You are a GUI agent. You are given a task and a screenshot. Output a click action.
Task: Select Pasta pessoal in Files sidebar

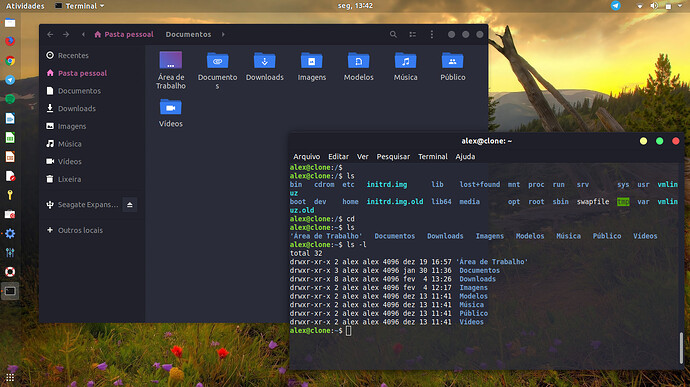pos(92,73)
